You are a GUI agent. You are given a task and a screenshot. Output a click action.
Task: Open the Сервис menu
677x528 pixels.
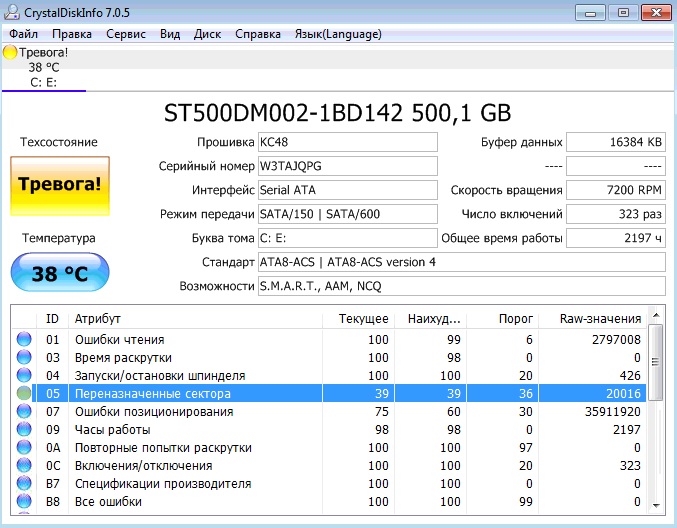[126, 34]
